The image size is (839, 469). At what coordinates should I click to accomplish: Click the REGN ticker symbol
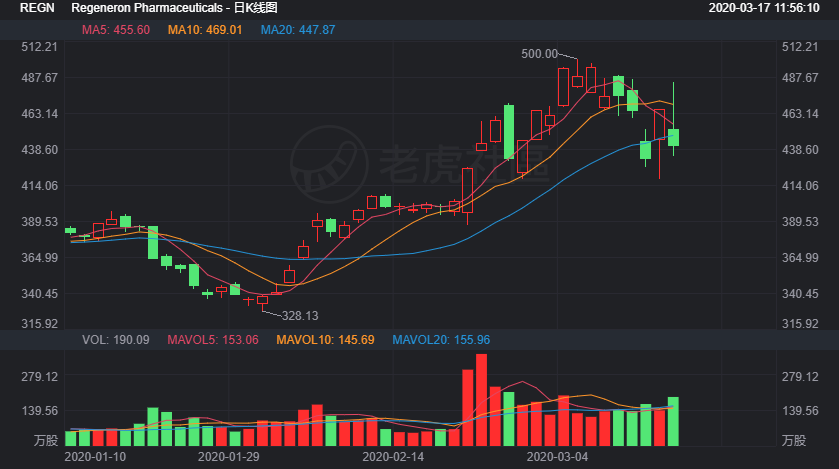point(37,8)
